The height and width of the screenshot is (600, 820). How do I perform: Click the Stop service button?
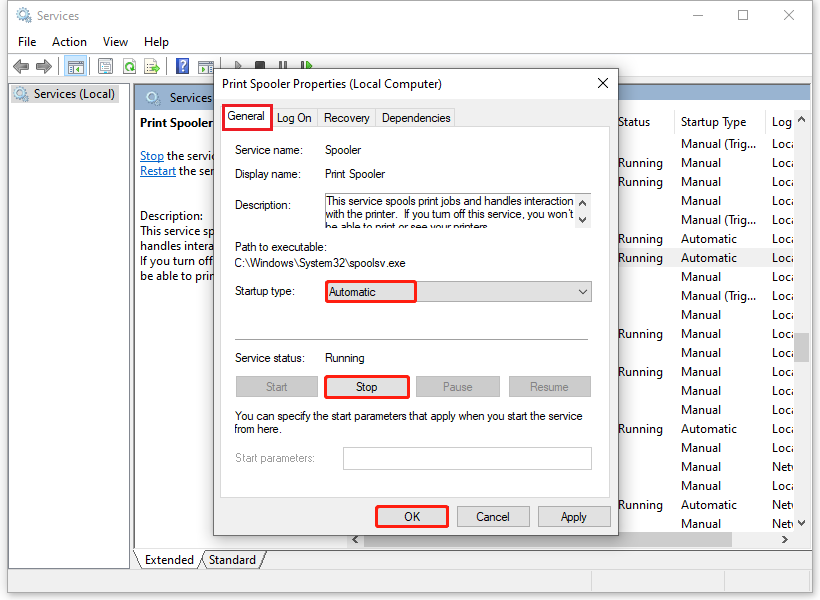(x=367, y=387)
